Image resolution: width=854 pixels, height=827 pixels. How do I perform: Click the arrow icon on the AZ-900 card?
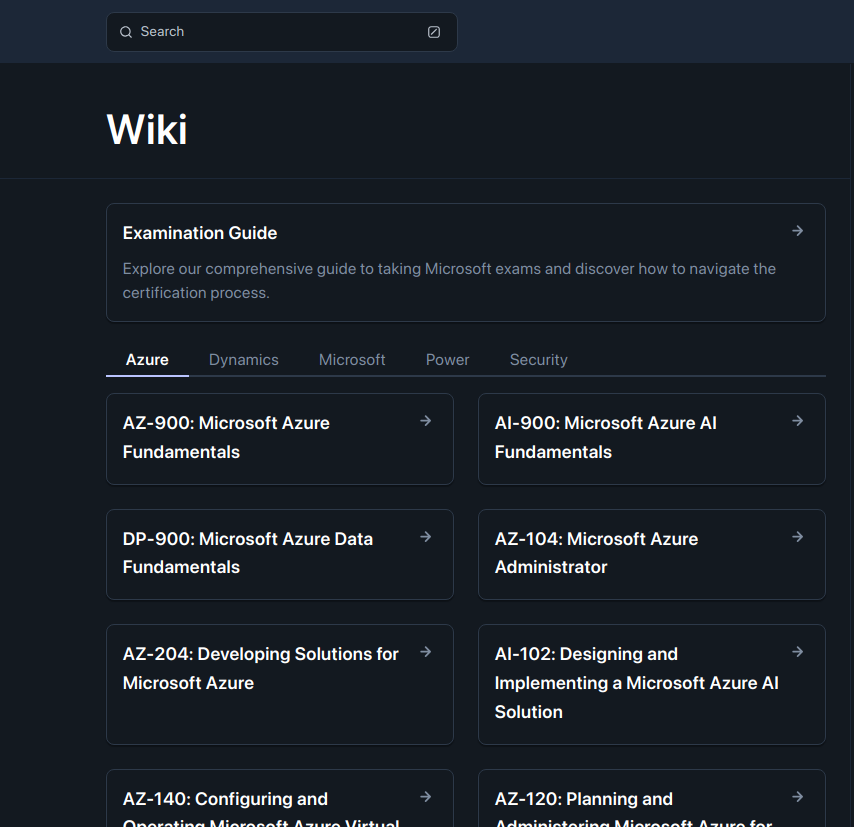coord(425,420)
